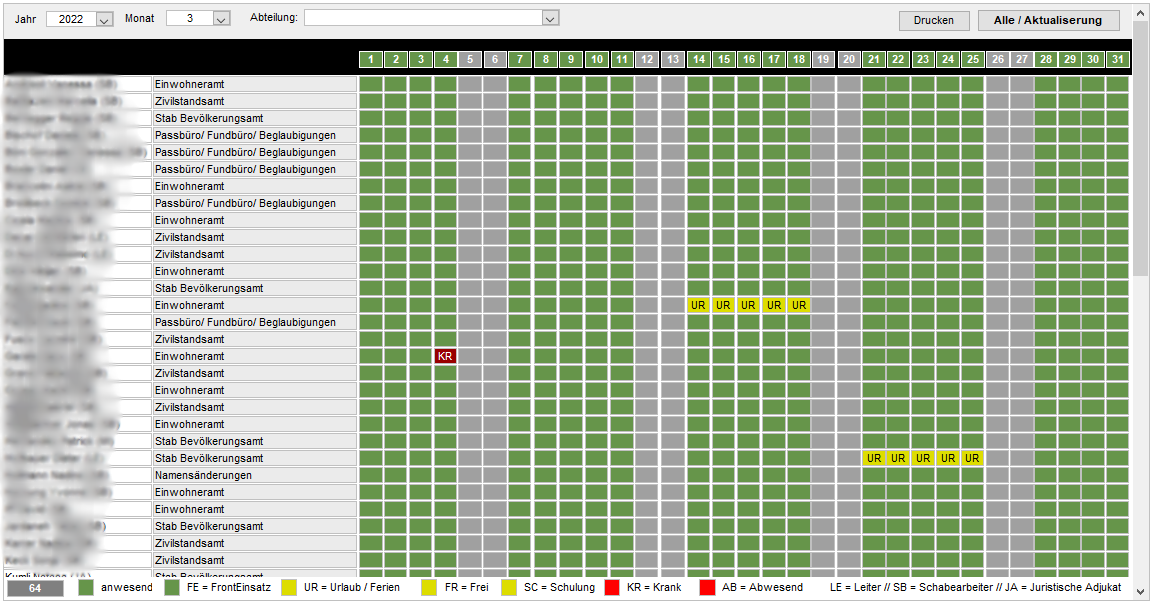Click the yellow UR cell on day 25

tap(972, 458)
